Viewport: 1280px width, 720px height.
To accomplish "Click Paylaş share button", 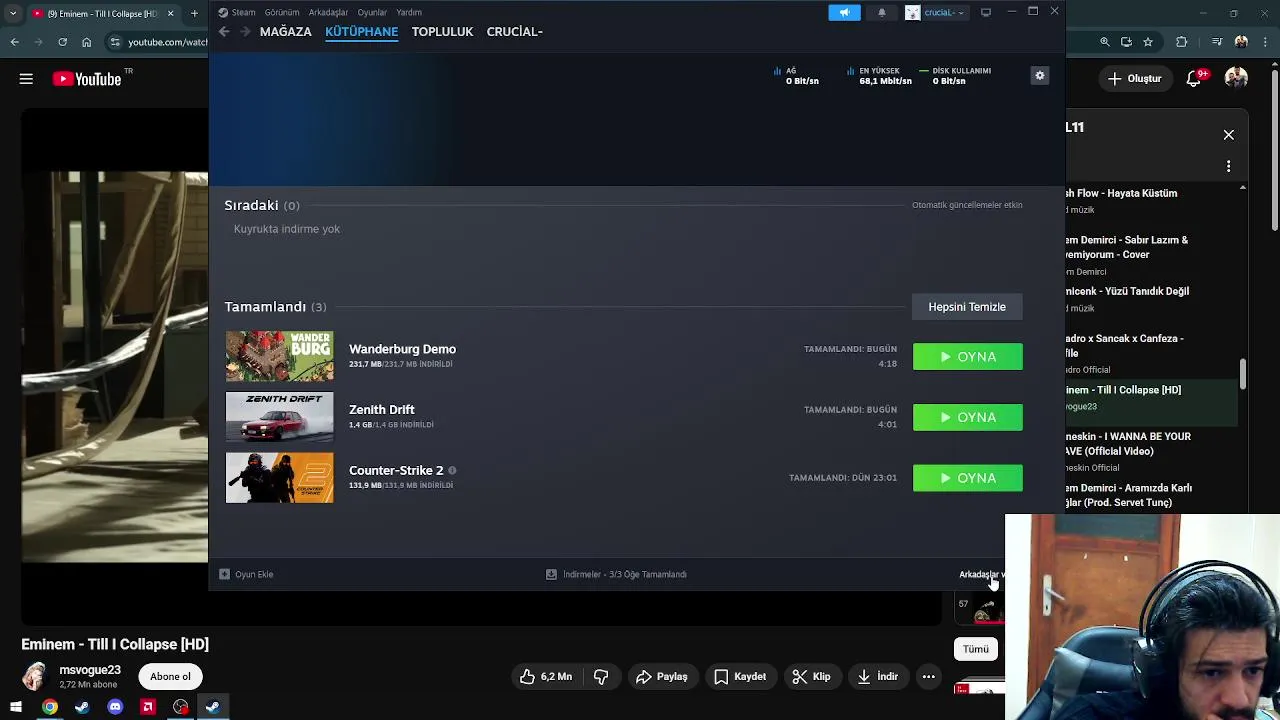I will click(x=662, y=677).
